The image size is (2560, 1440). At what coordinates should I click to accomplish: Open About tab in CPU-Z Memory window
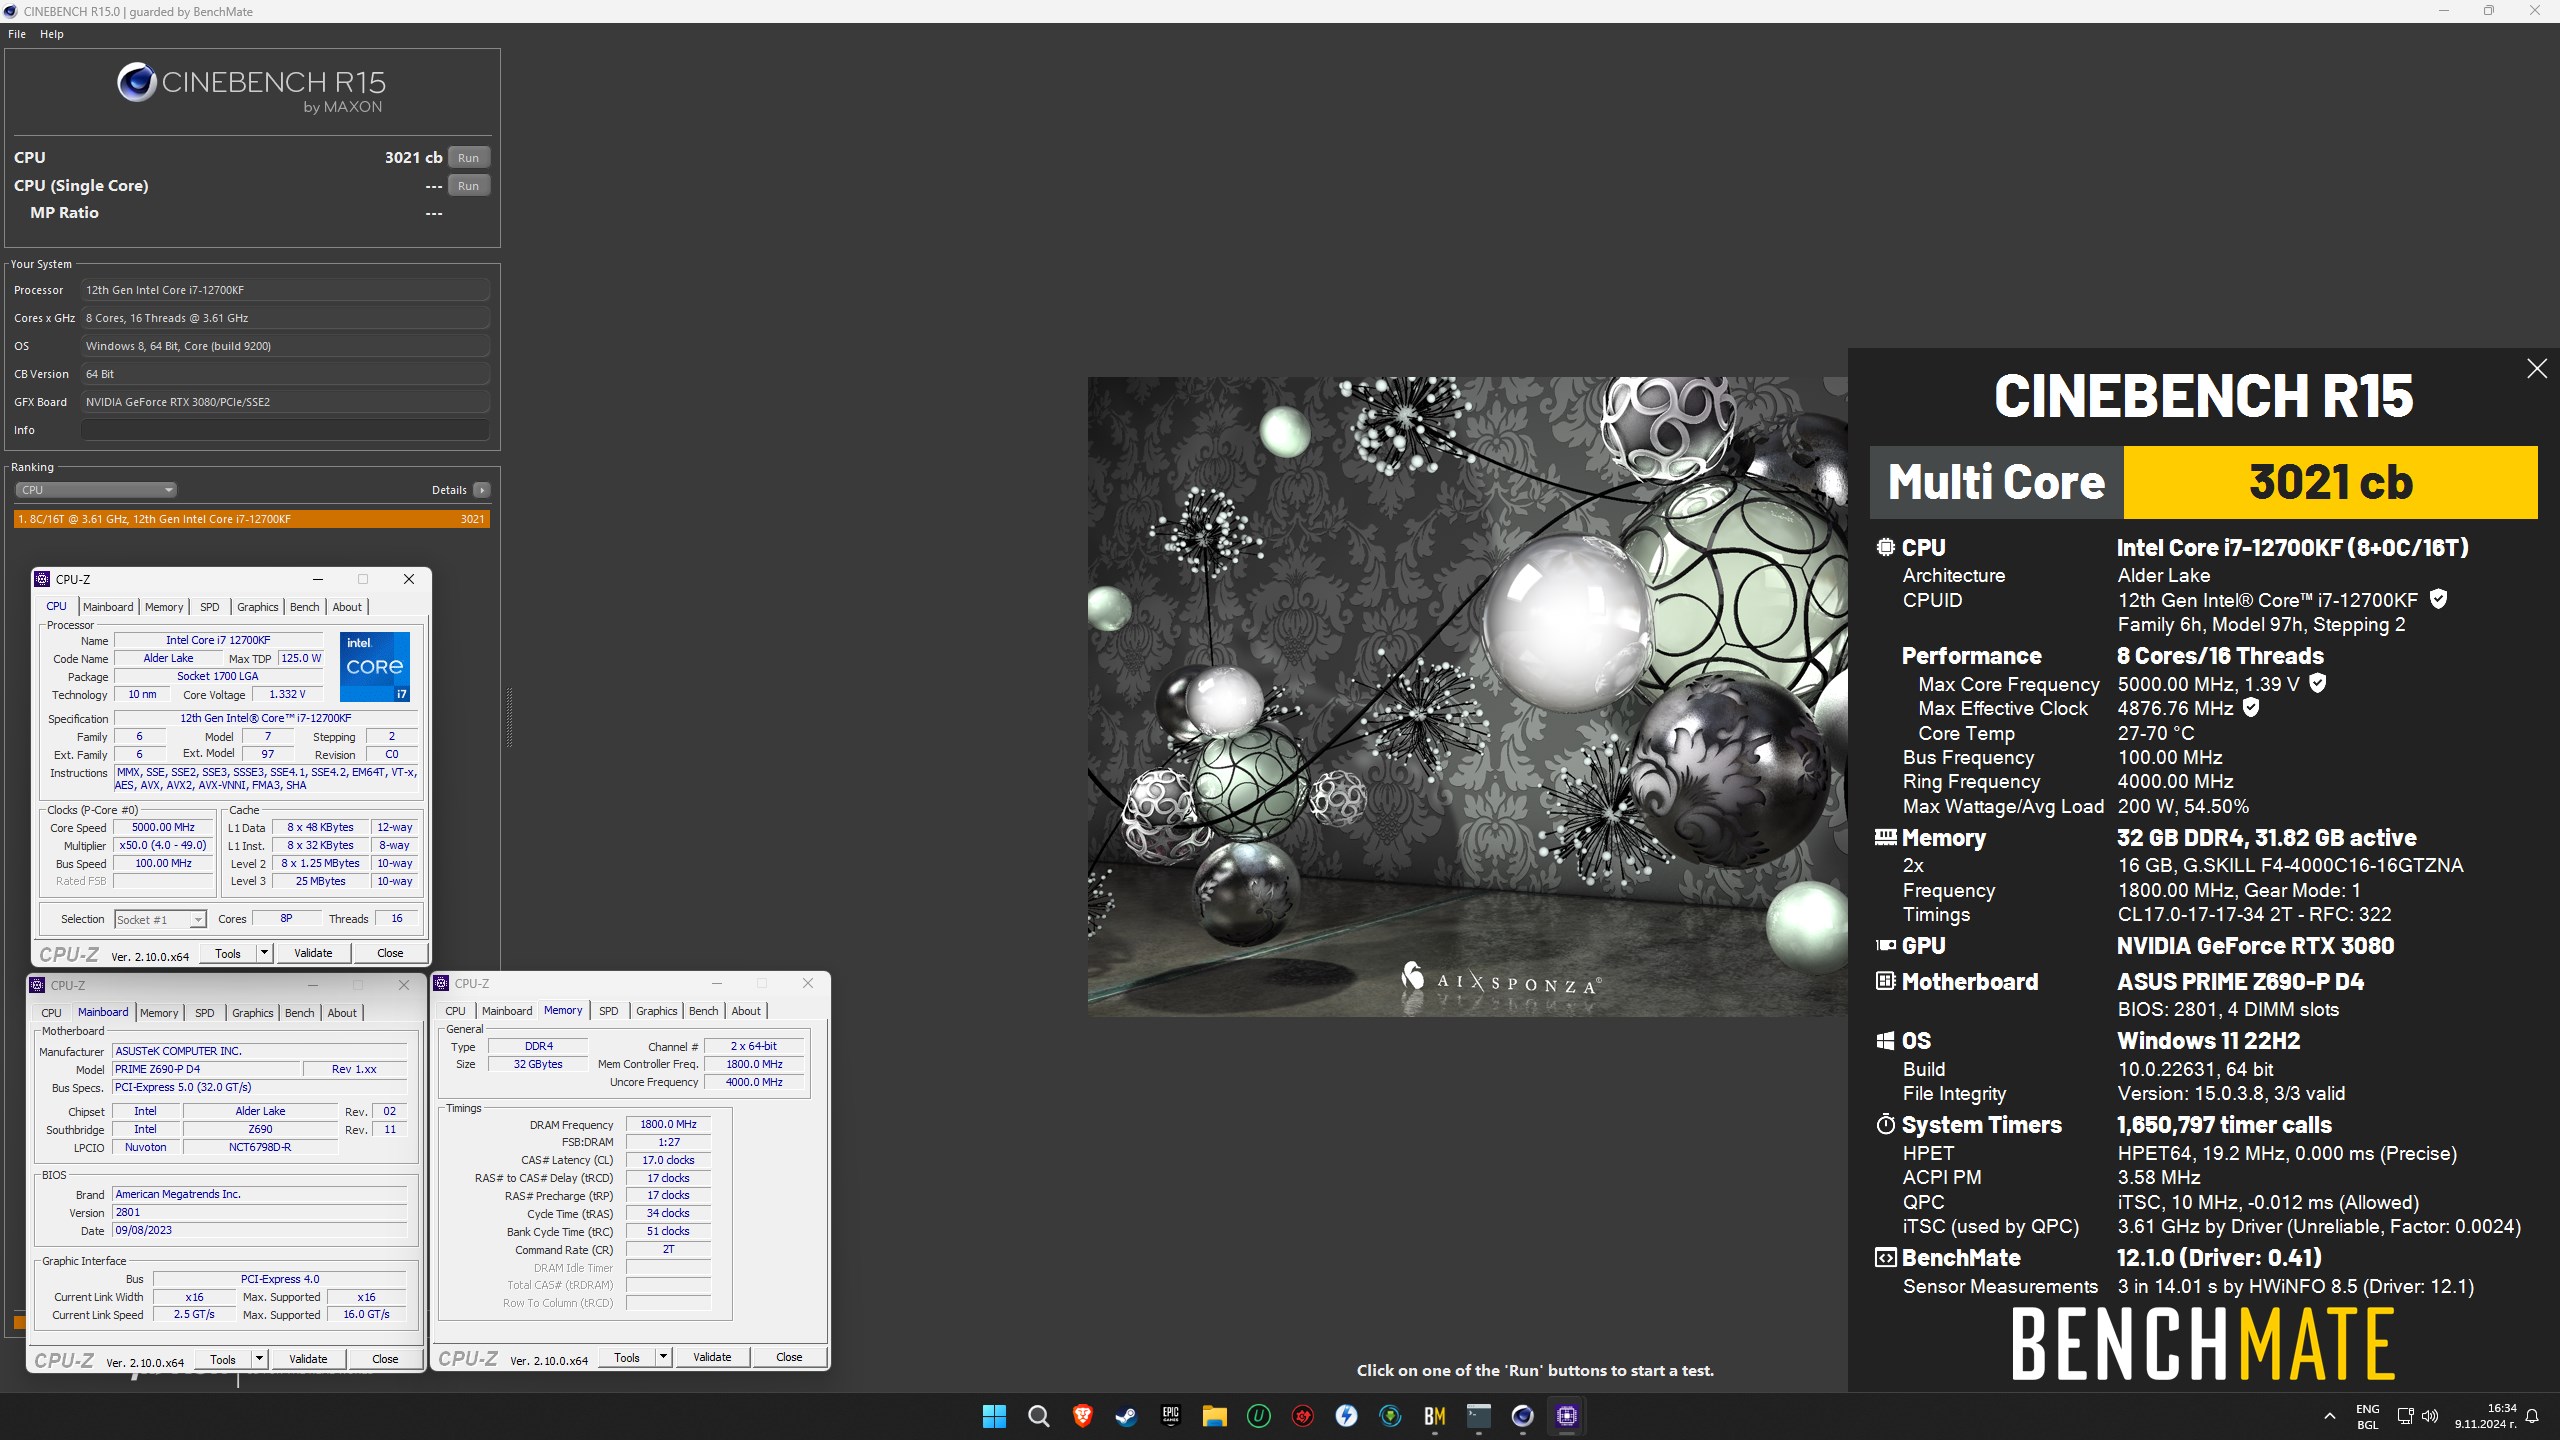(x=746, y=1011)
